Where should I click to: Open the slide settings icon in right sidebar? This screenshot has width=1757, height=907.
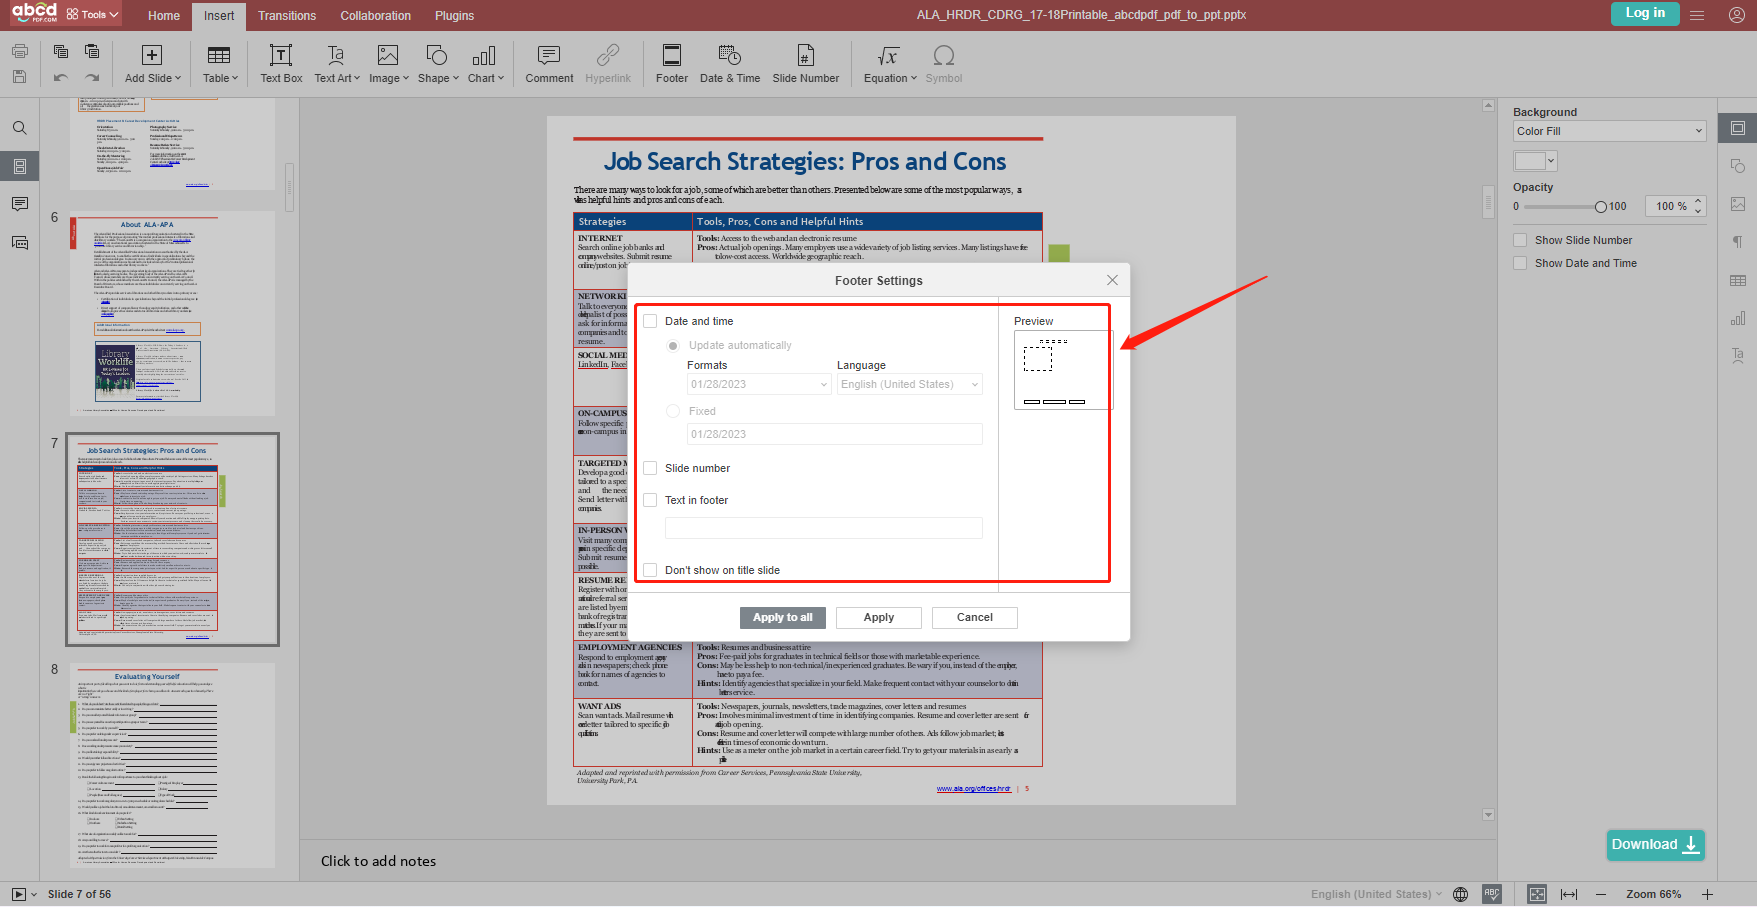point(1738,128)
